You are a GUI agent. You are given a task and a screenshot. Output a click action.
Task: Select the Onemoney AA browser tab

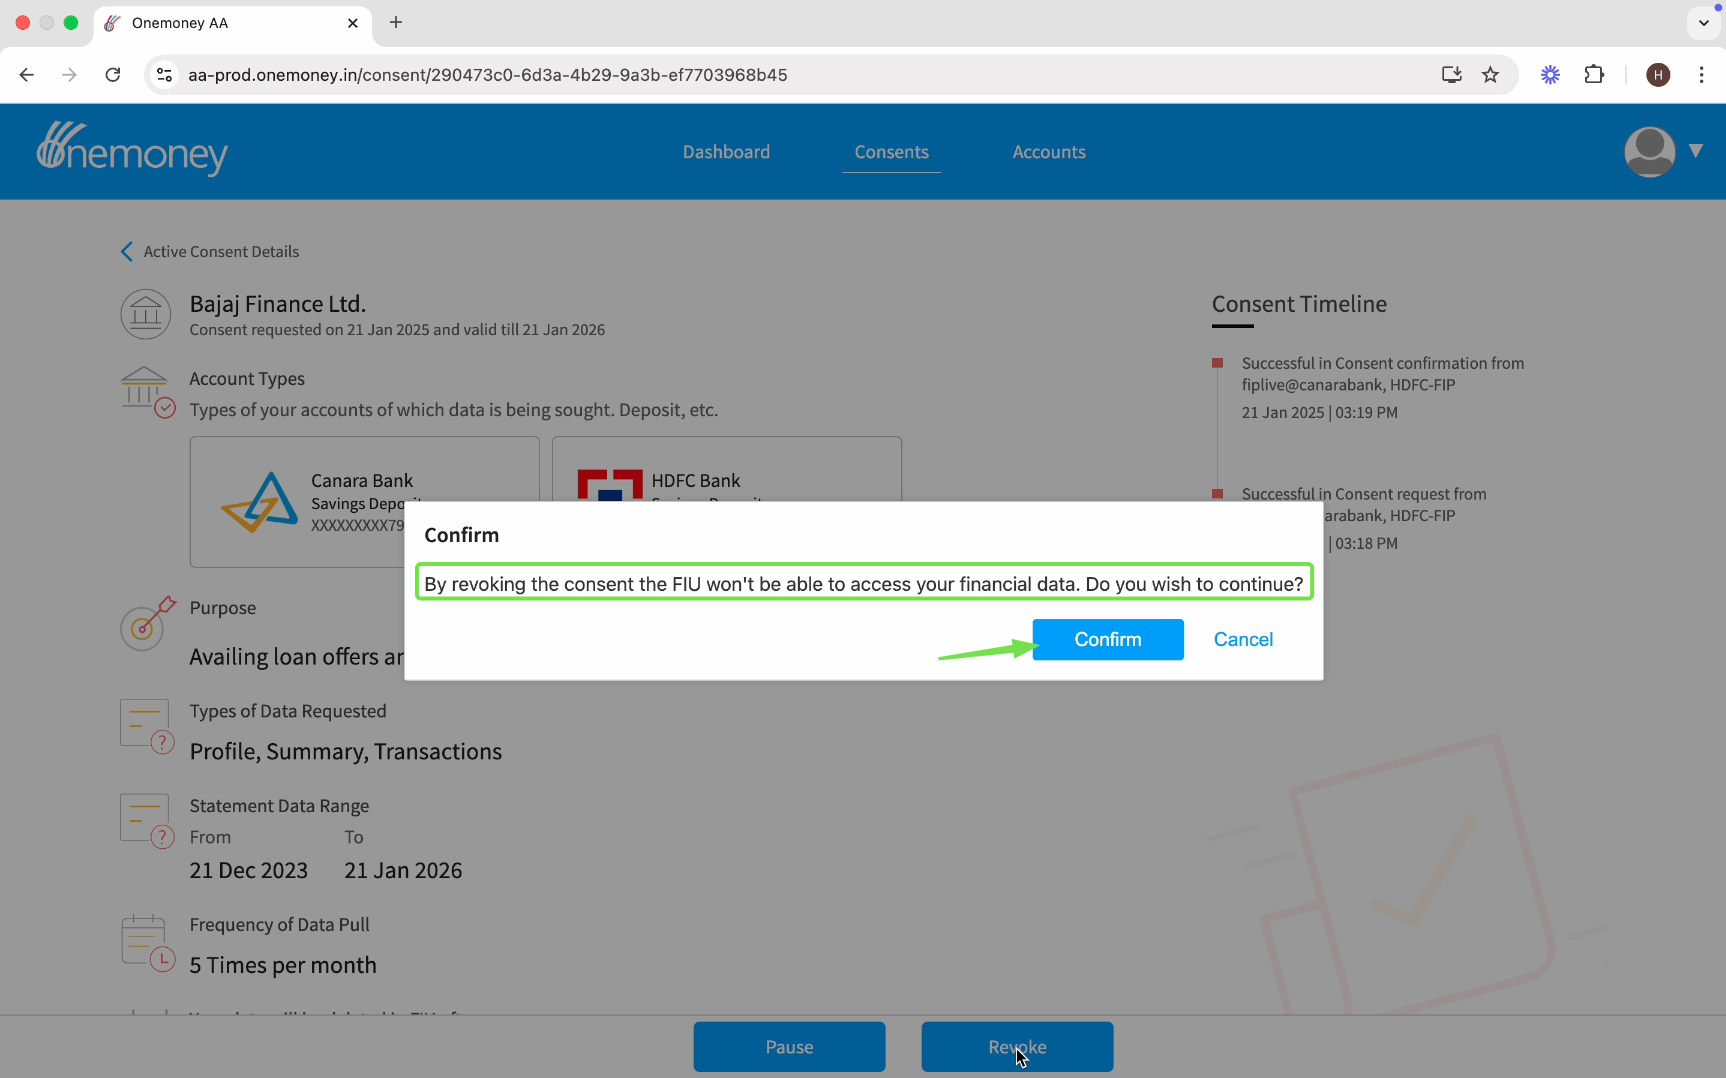pyautogui.click(x=233, y=23)
